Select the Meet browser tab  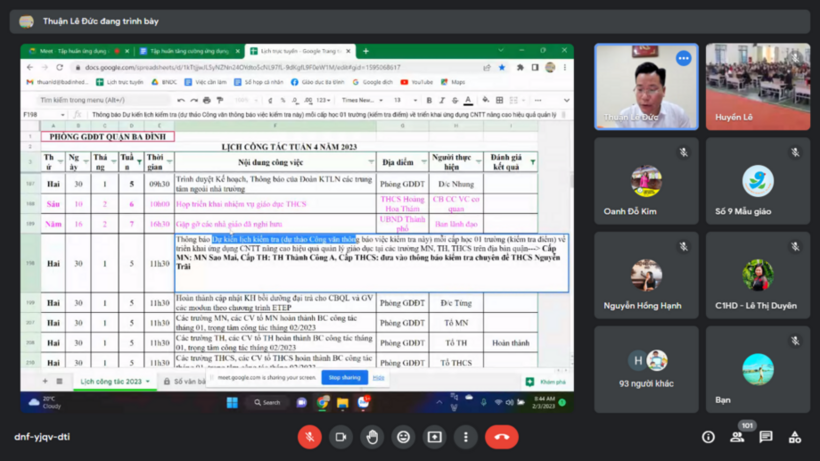click(73, 51)
